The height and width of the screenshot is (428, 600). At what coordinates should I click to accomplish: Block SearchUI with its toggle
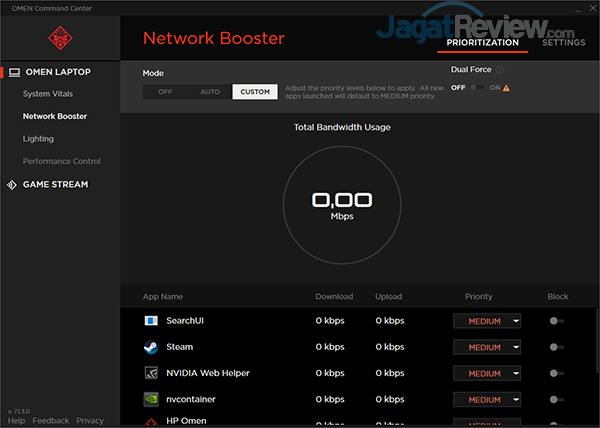(557, 321)
